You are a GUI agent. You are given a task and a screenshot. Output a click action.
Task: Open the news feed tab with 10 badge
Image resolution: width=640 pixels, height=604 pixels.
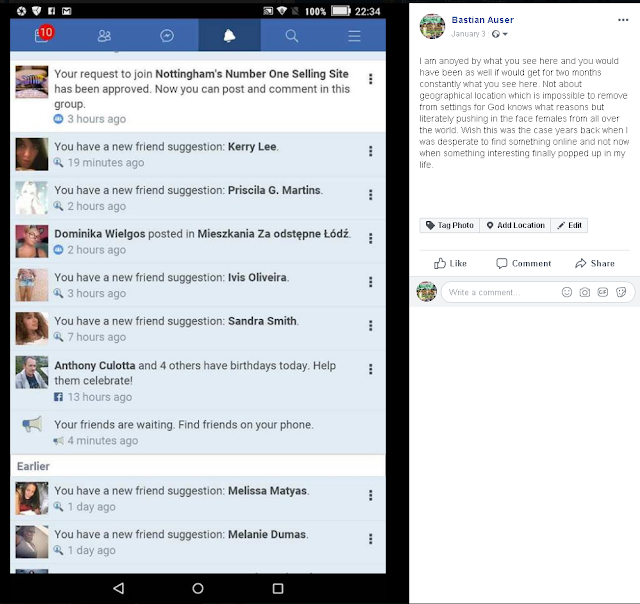pyautogui.click(x=42, y=35)
